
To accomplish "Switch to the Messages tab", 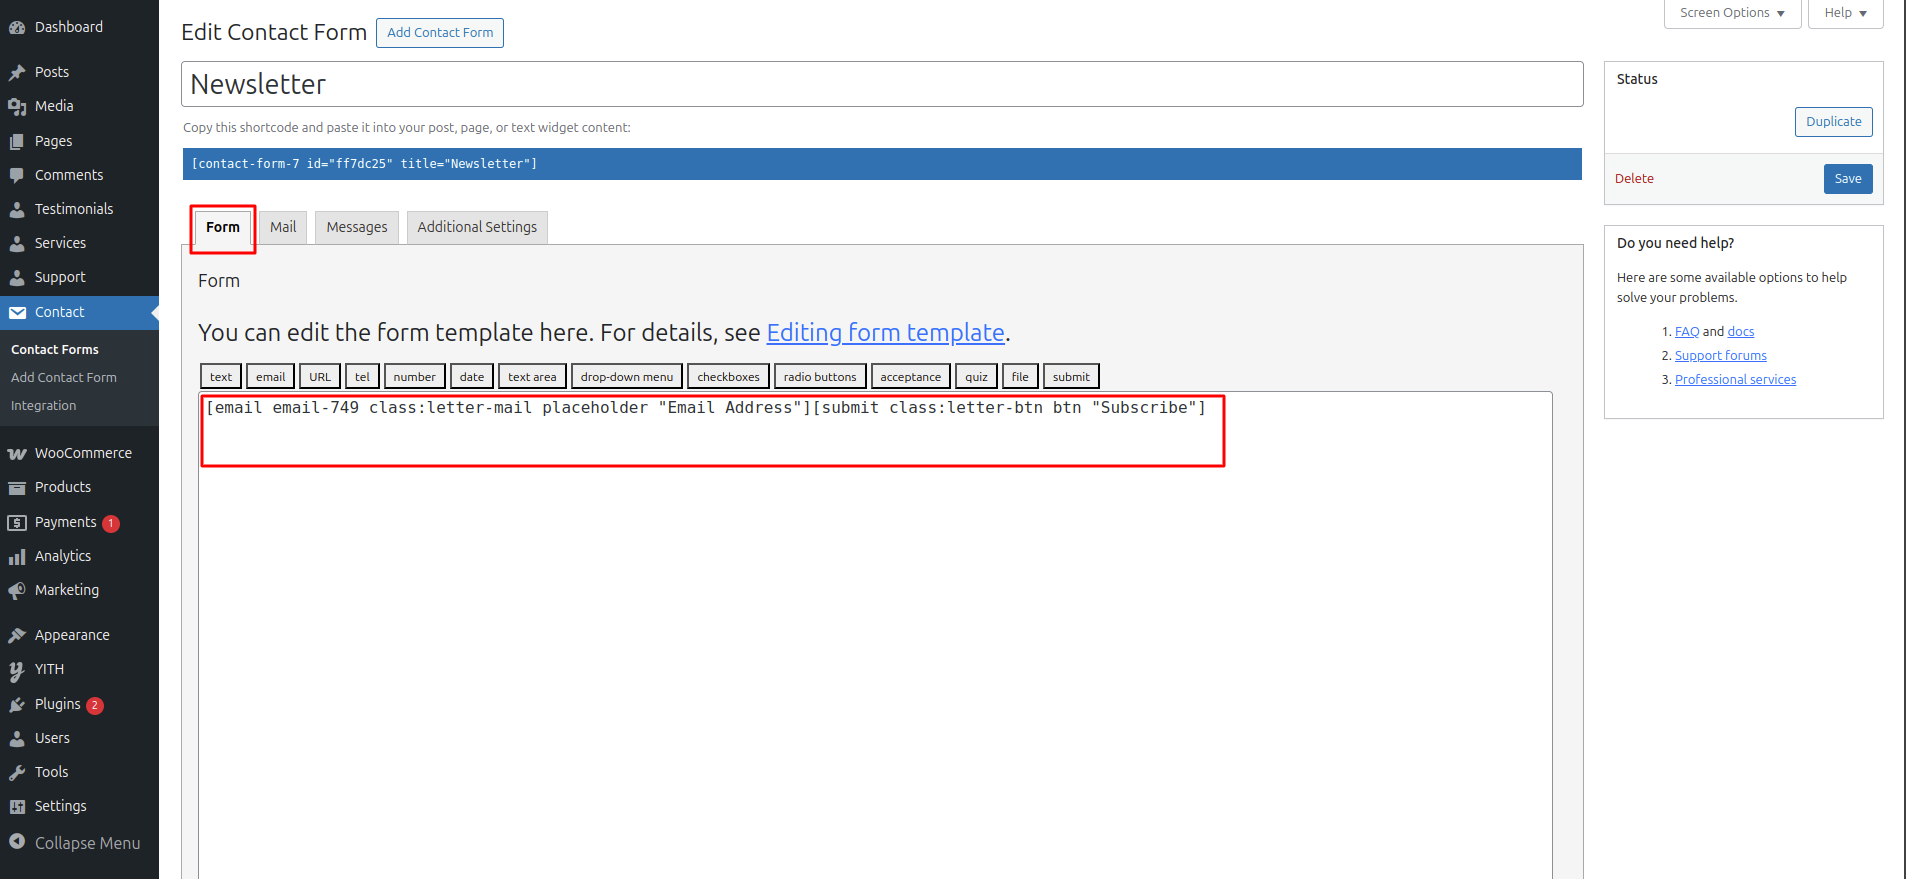I will [x=357, y=227].
